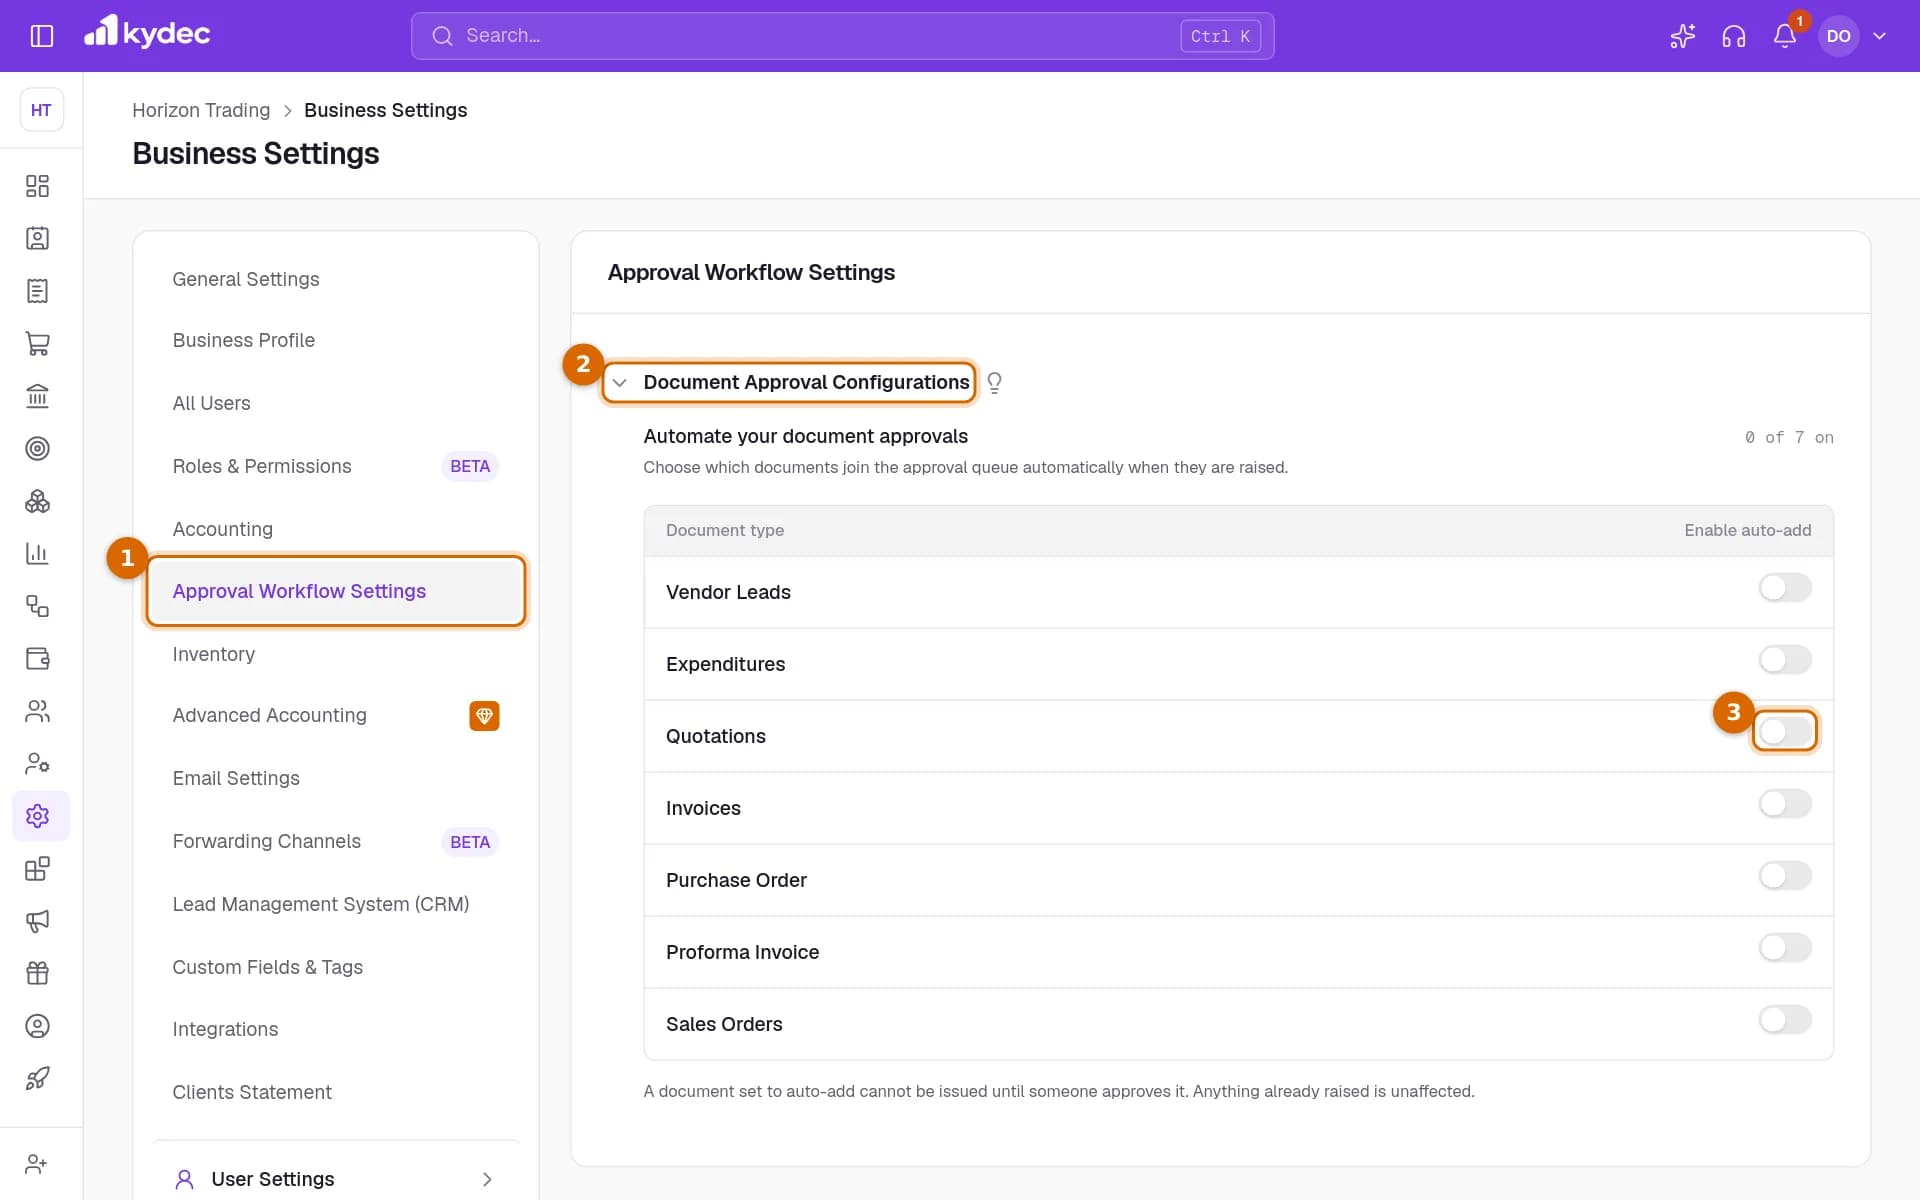Open Lead Management System (CRM) settings
Image resolution: width=1920 pixels, height=1200 pixels.
pyautogui.click(x=335, y=904)
